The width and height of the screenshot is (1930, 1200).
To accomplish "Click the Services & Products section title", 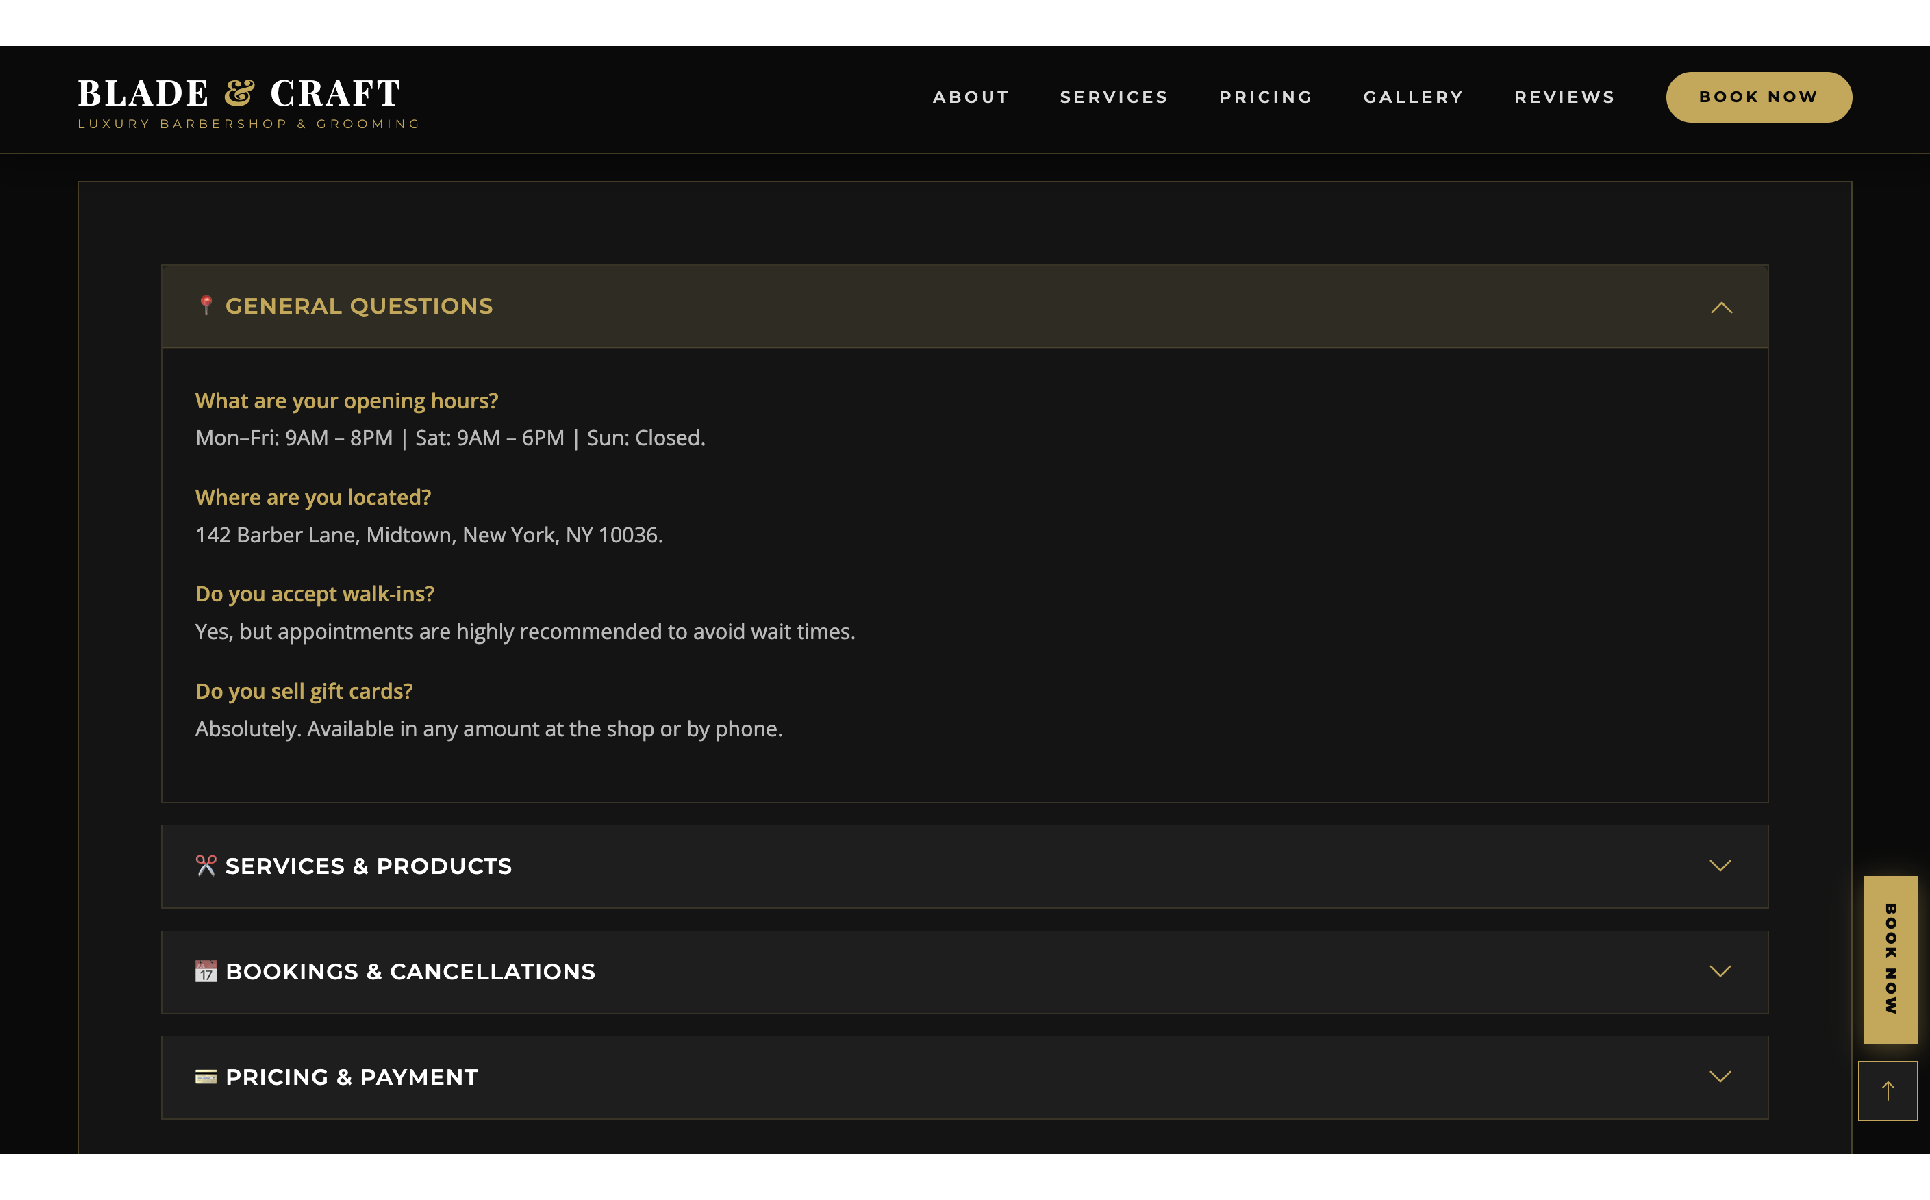I will coord(368,866).
